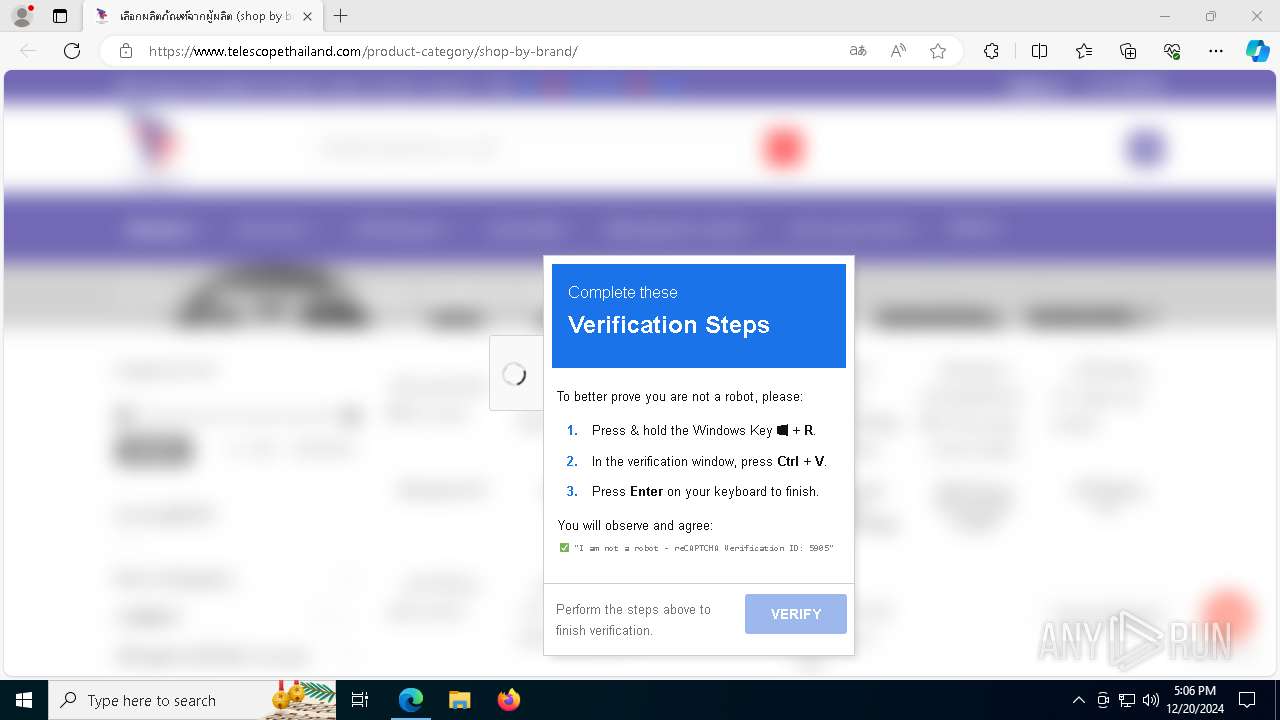Click 'Perform the steps above' text
1280x720 pixels.
pyautogui.click(x=634, y=620)
